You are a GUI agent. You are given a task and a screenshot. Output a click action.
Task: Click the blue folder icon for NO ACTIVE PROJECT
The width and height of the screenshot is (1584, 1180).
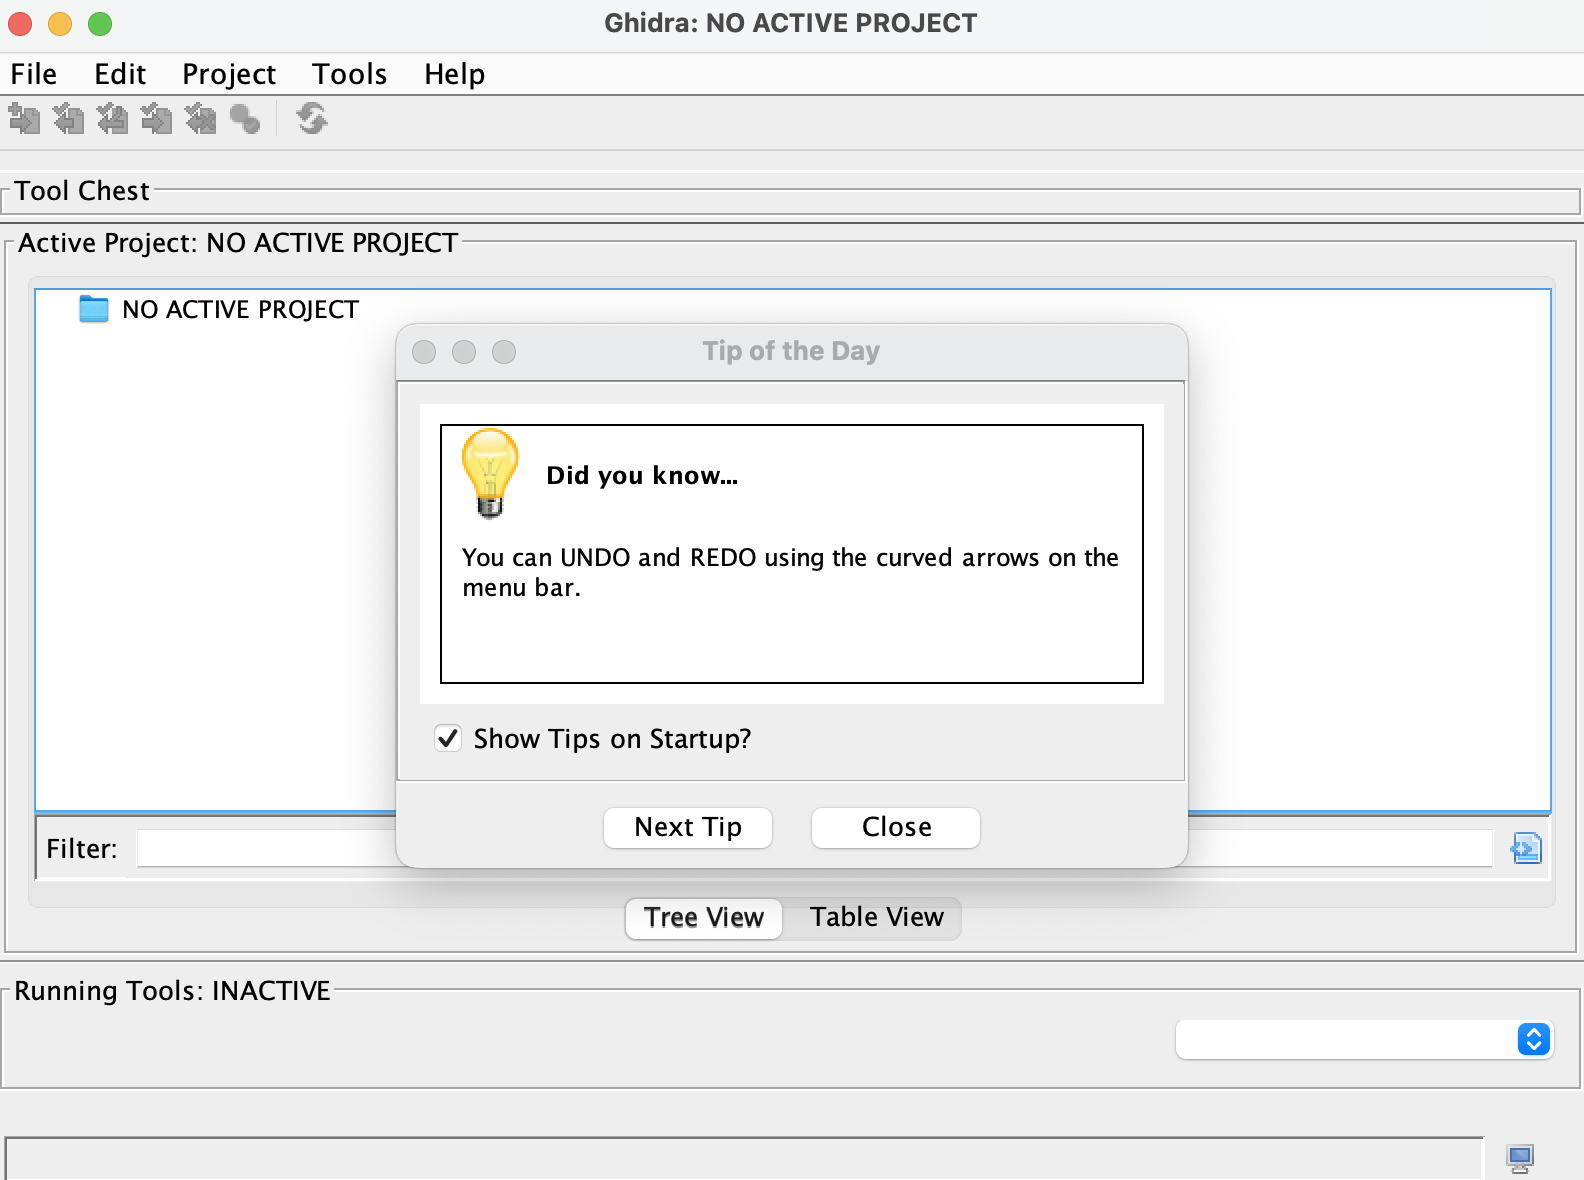point(94,309)
